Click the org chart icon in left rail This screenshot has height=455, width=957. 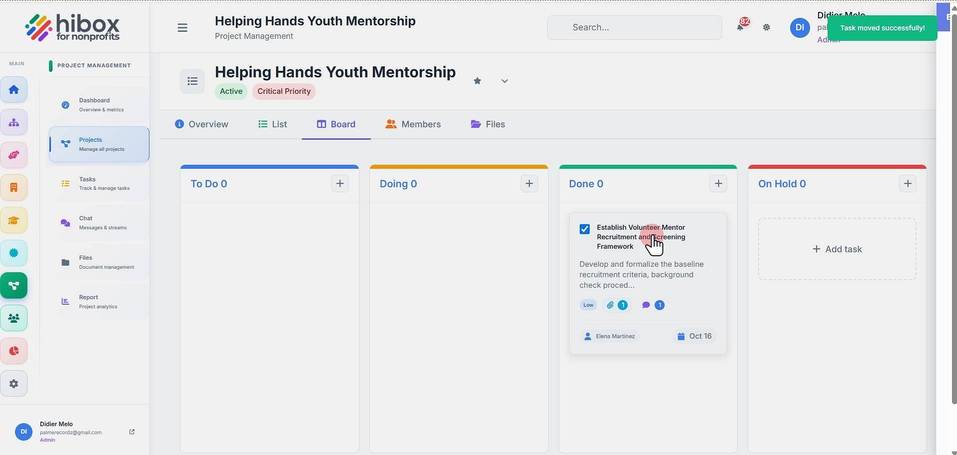(13, 122)
